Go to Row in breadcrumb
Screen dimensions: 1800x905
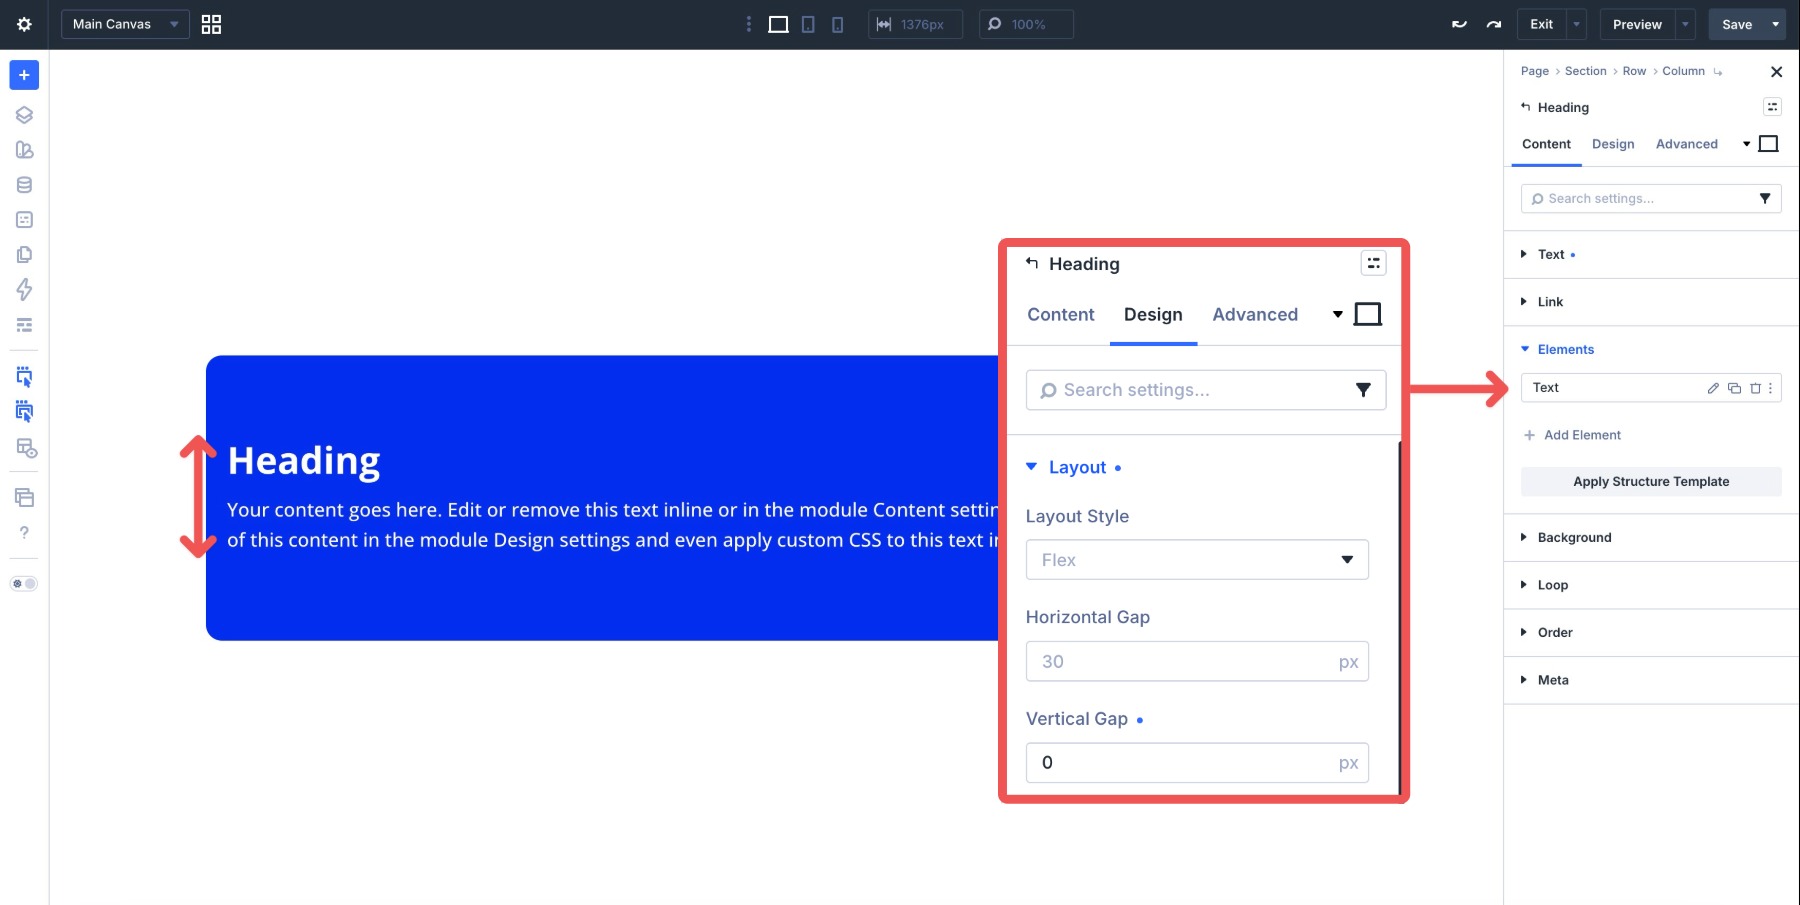click(1634, 71)
